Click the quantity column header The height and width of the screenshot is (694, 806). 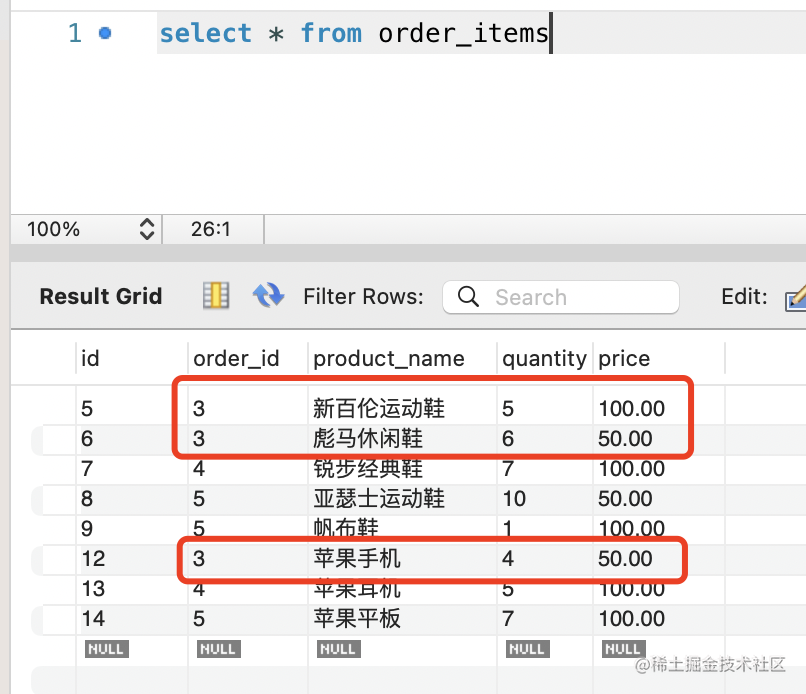544,358
